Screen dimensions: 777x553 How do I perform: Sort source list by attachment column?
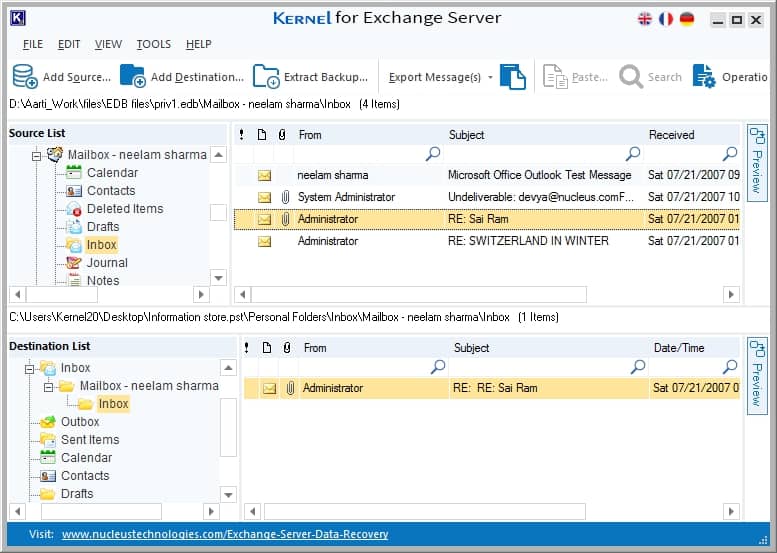[x=282, y=135]
